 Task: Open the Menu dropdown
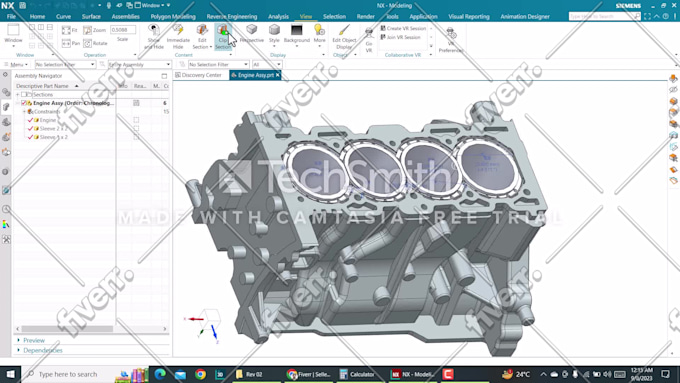[16, 64]
